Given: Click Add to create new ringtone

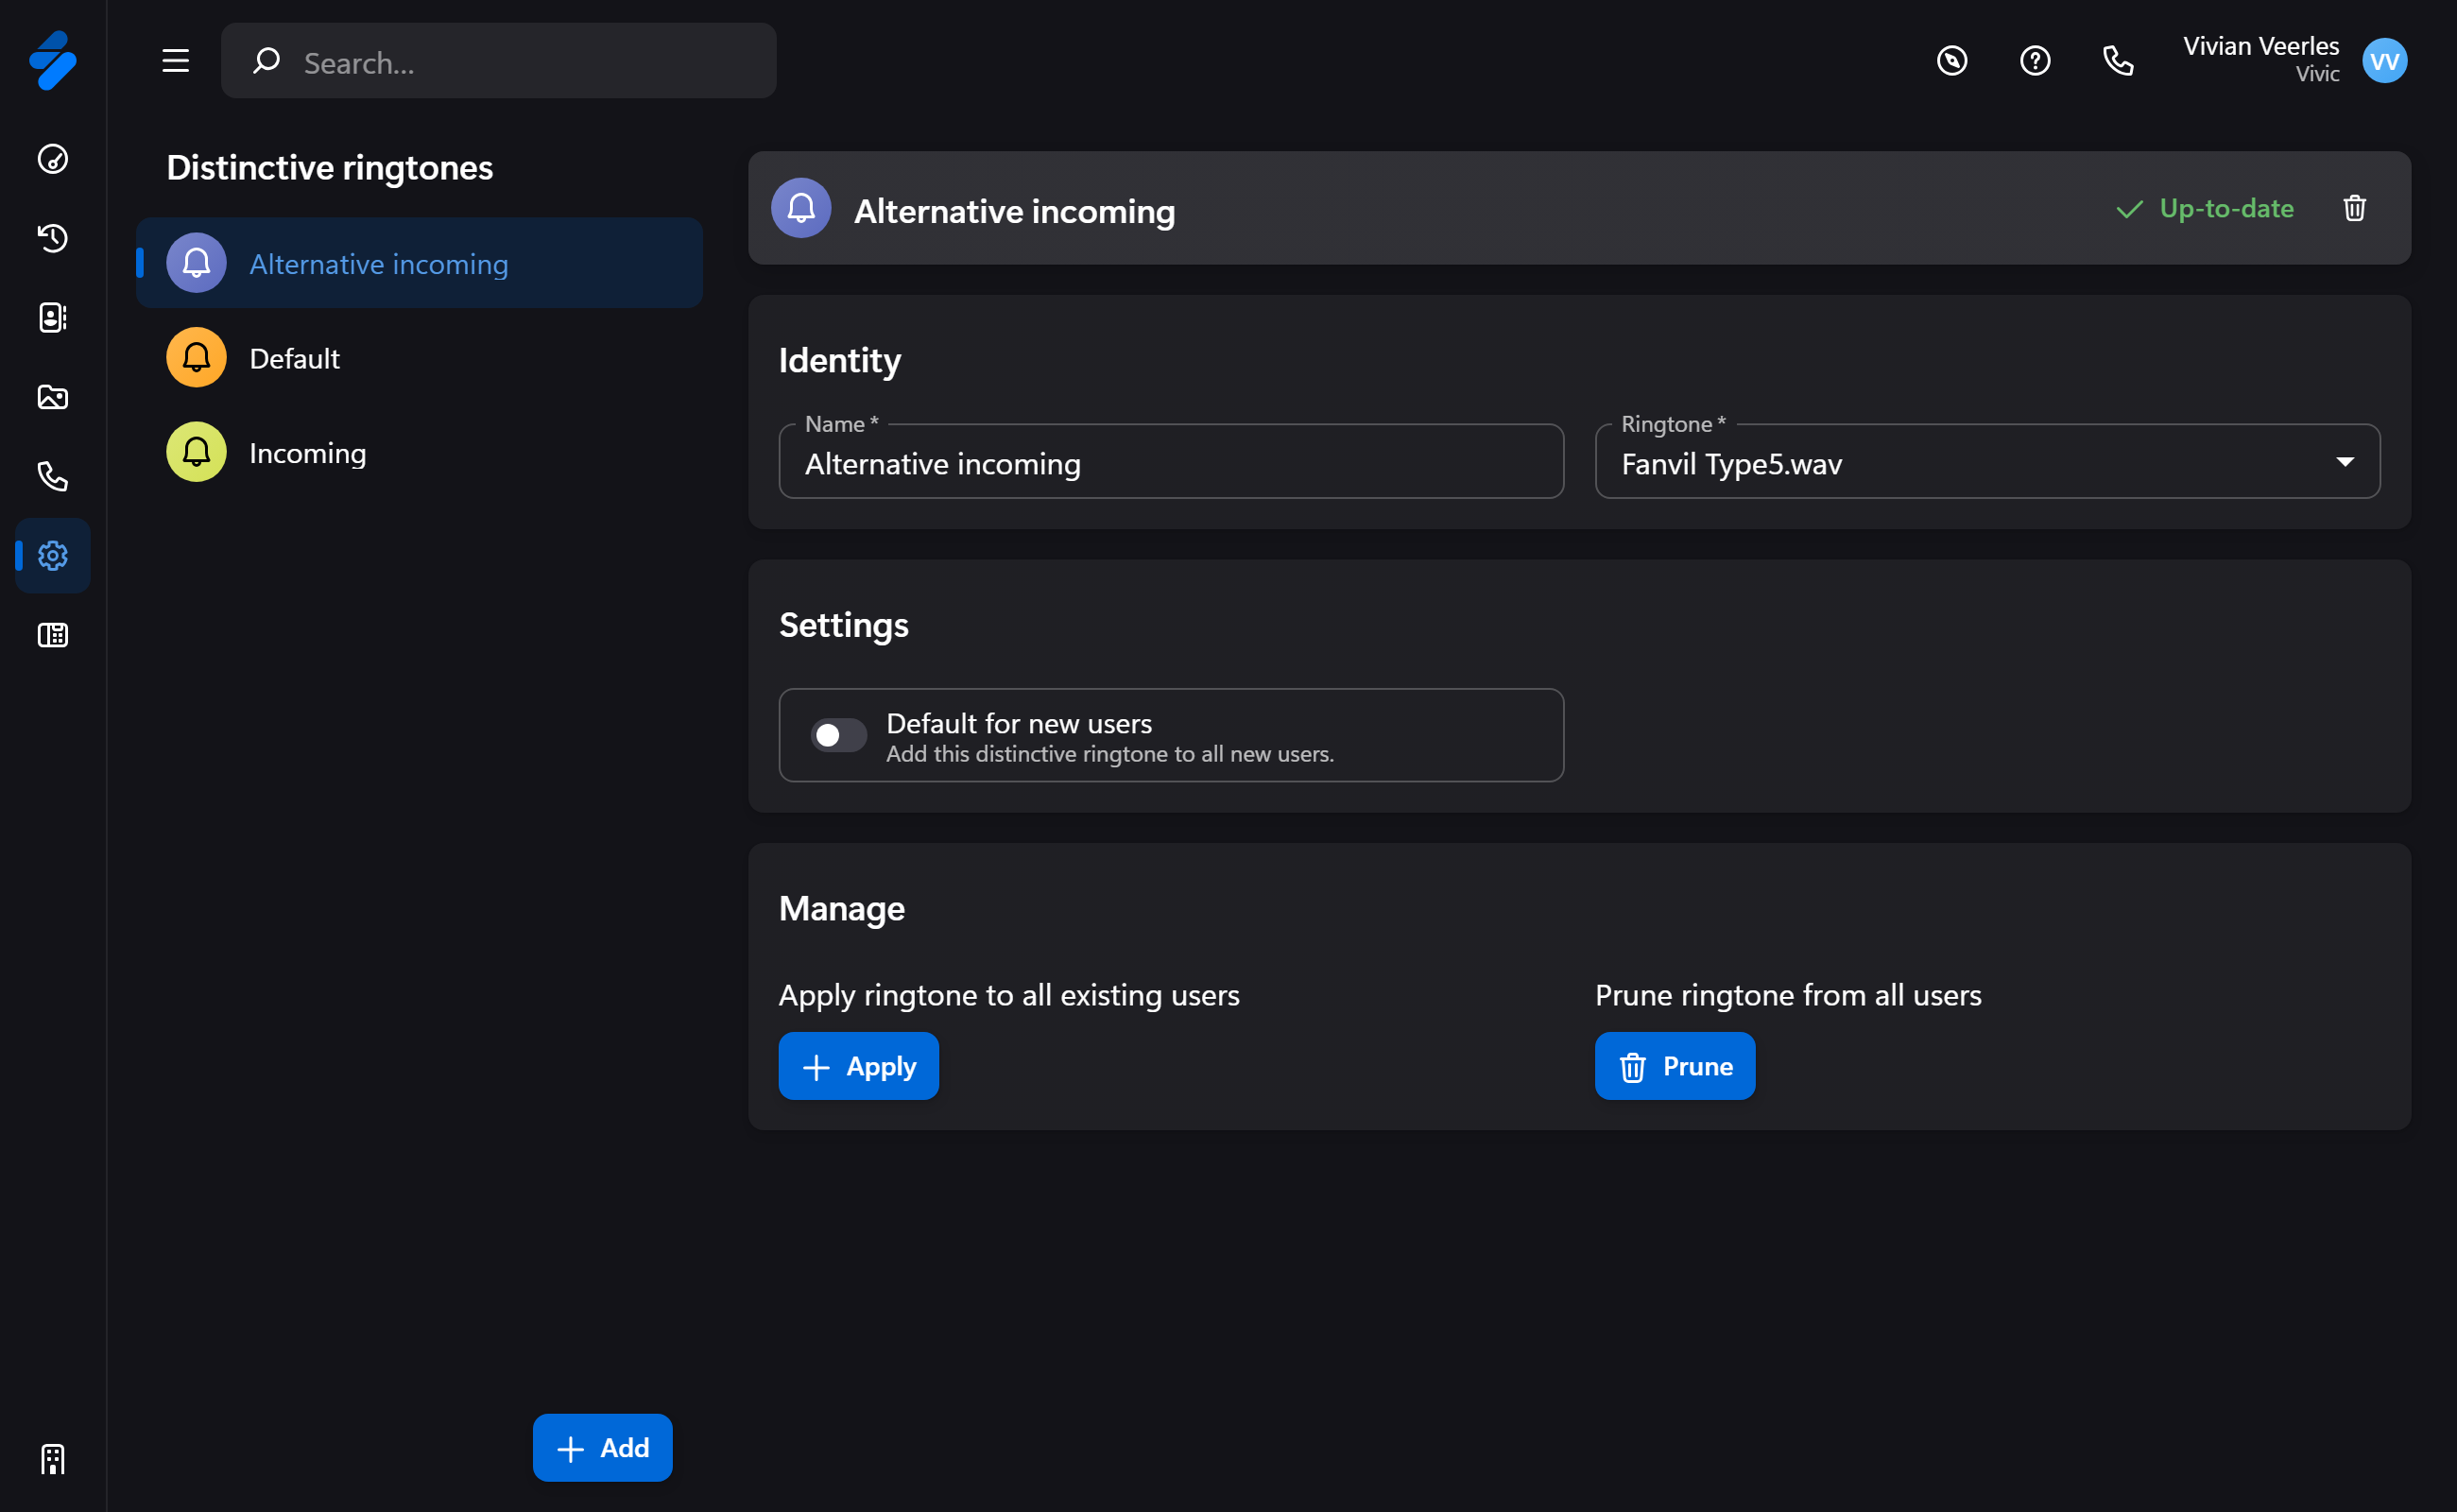Looking at the screenshot, I should click(602, 1447).
